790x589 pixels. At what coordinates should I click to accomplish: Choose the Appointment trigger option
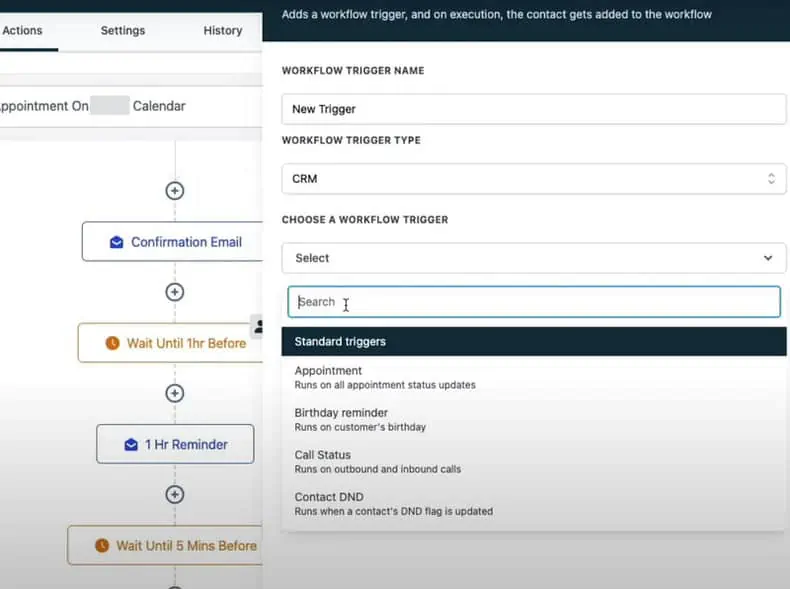click(x=534, y=377)
